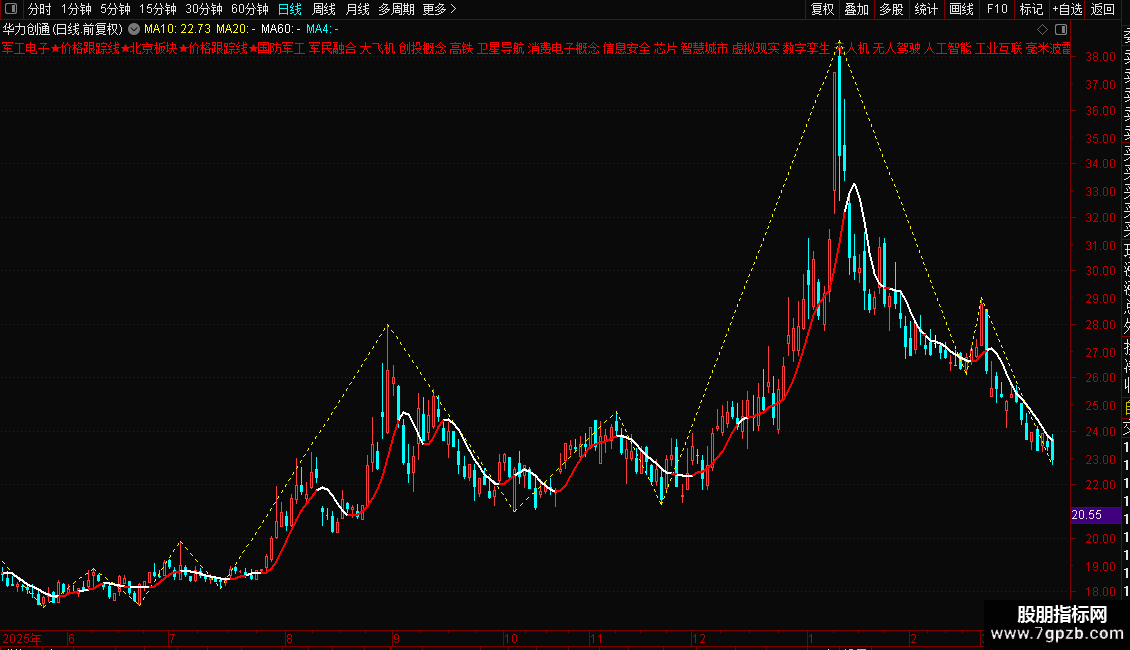
Task: Select the 5分钟 period tab
Action: click(x=115, y=9)
